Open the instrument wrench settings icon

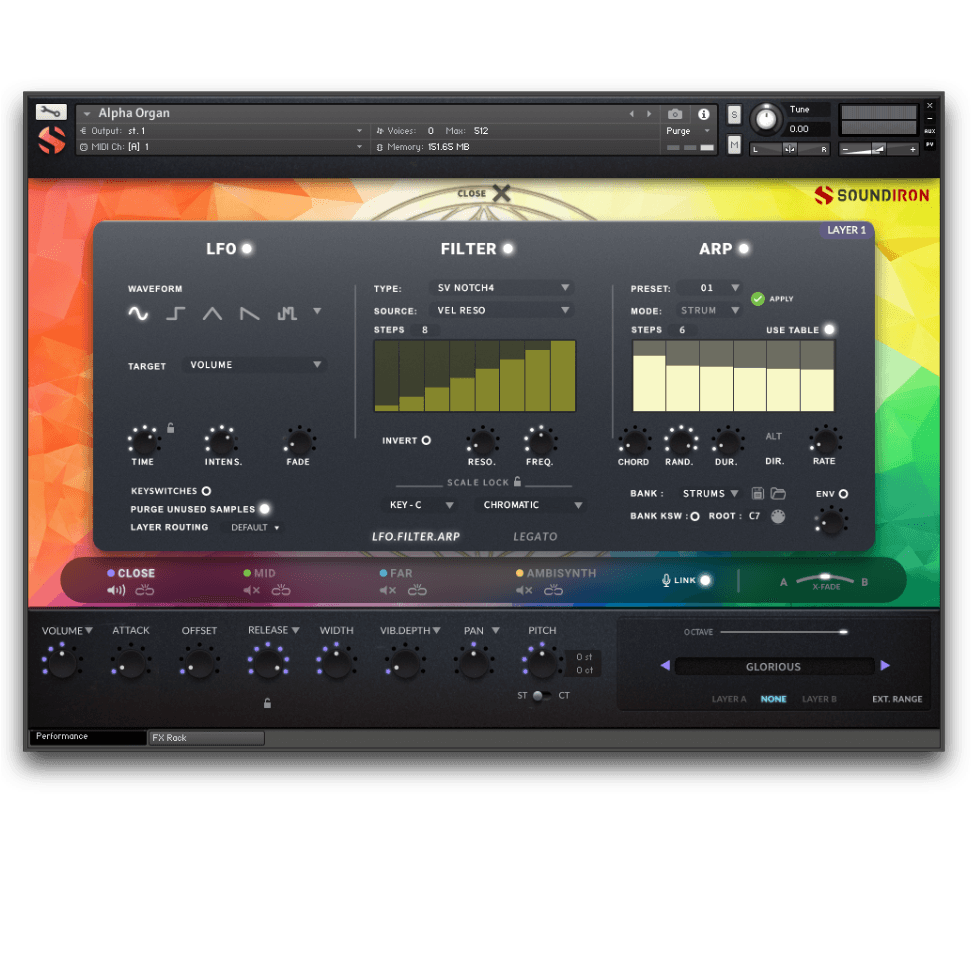click(x=51, y=111)
